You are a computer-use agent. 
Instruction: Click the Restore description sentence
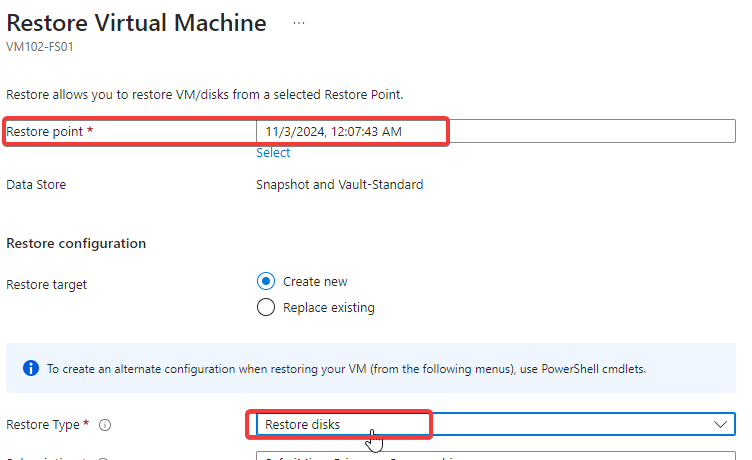[x=205, y=94]
